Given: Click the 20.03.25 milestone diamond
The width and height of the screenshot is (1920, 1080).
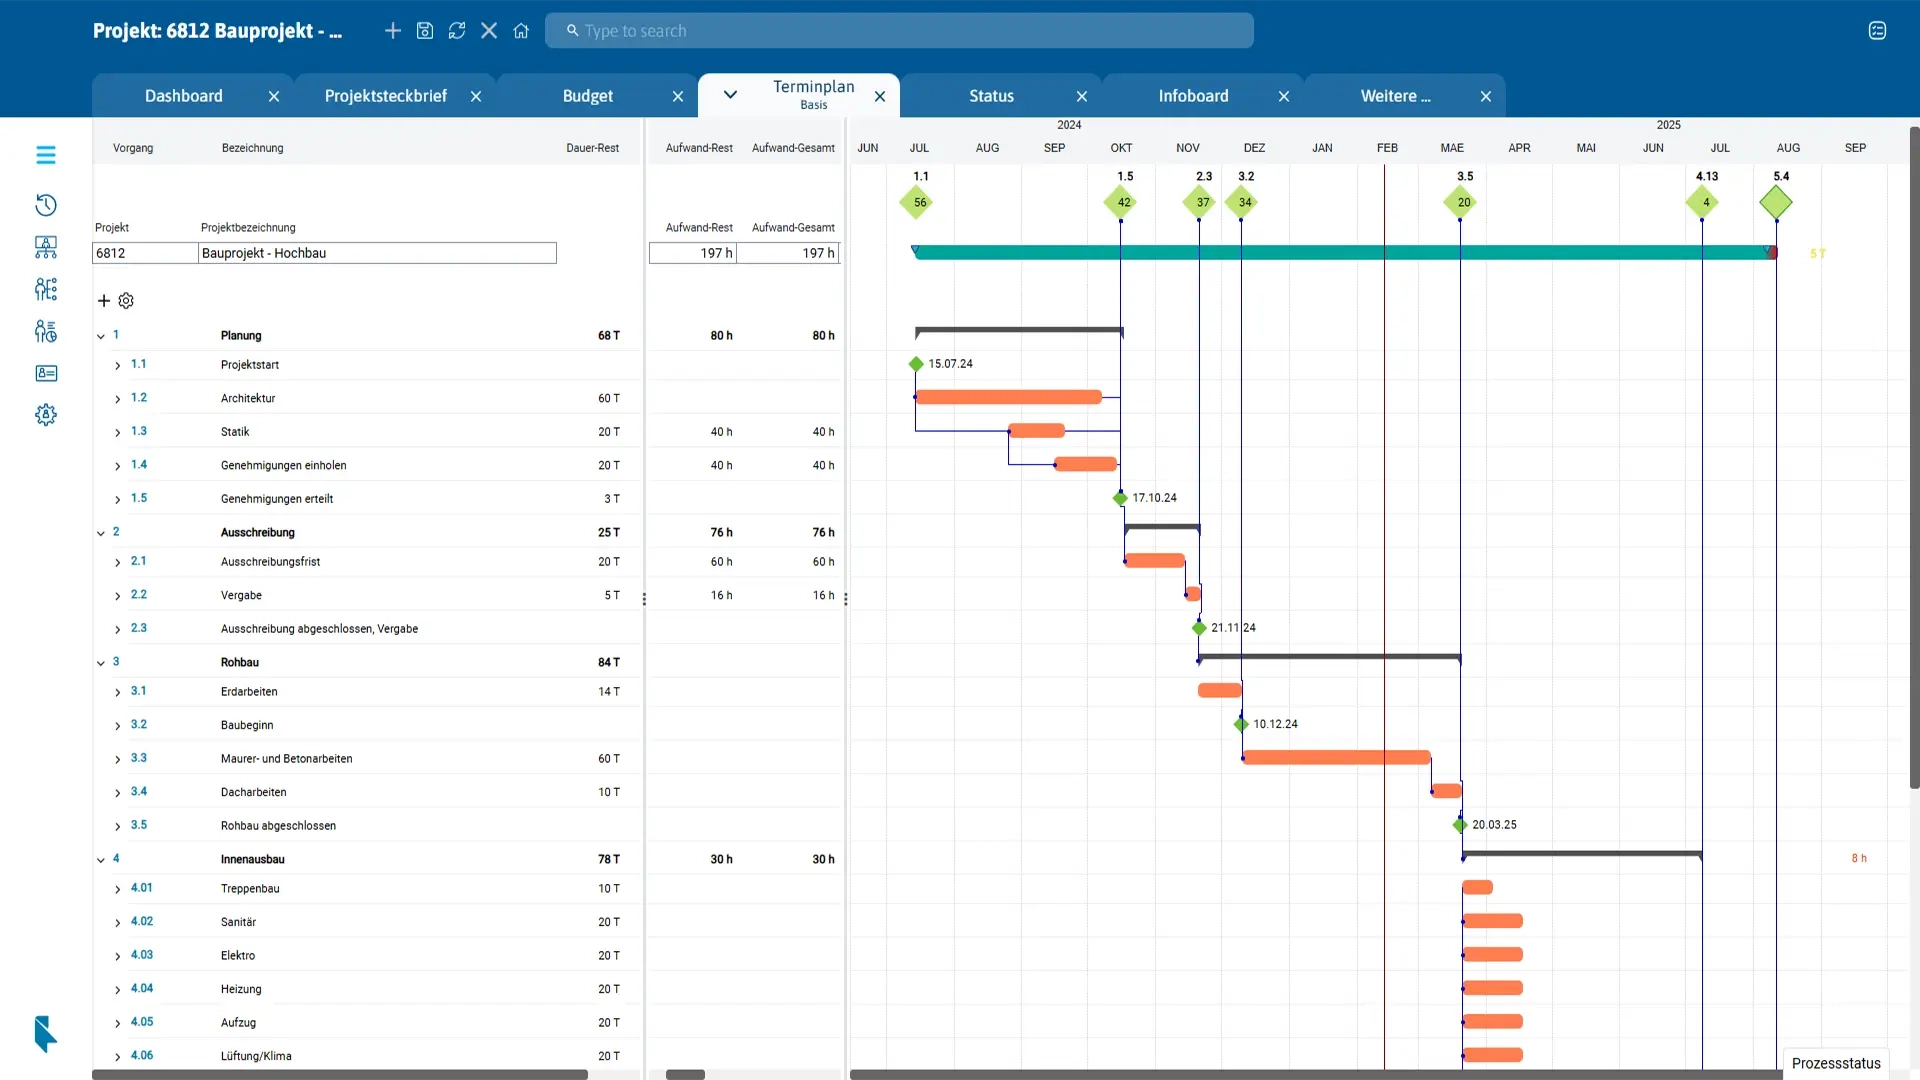Looking at the screenshot, I should 1460,824.
